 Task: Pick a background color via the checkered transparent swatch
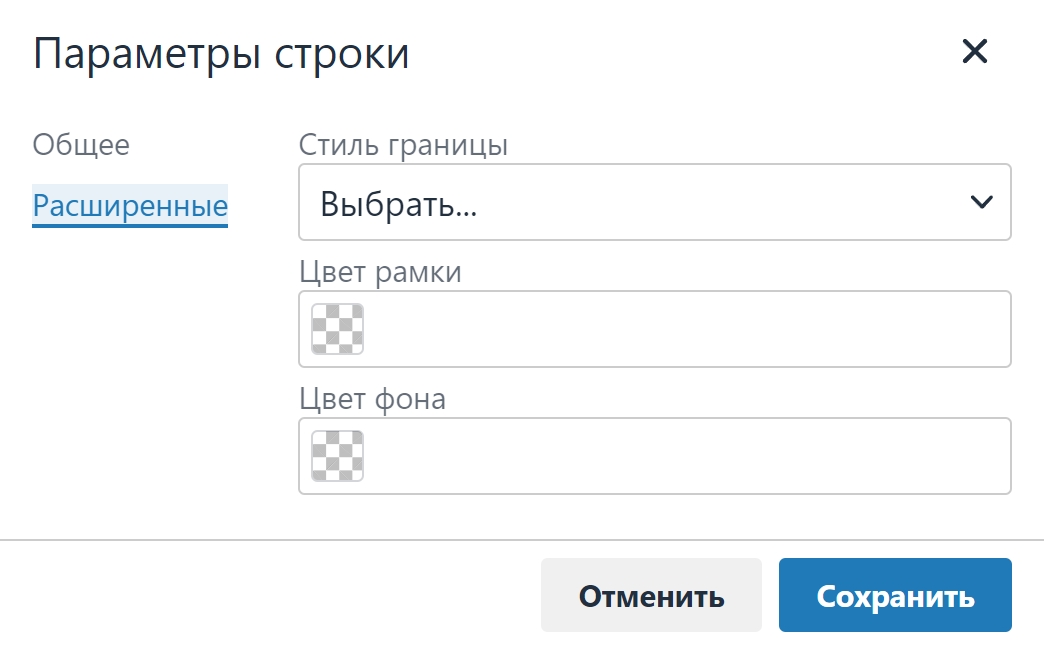point(338,456)
